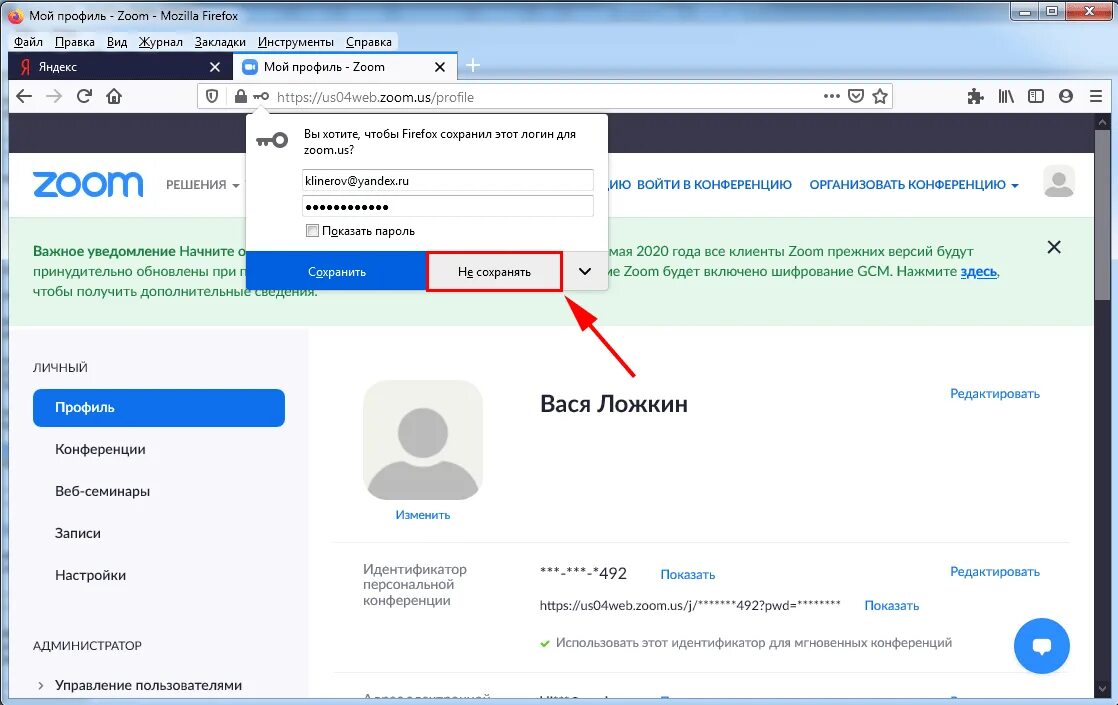
Task: Check the Показать пароль checkbox
Action: (312, 230)
